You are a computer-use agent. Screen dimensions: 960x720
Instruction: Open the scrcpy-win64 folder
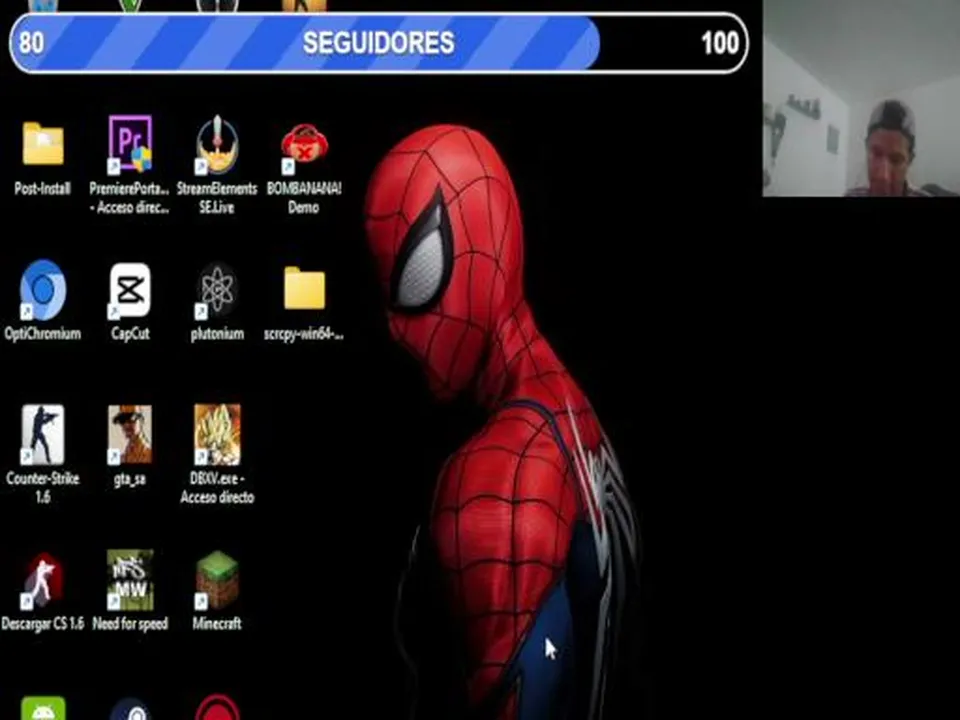(304, 288)
